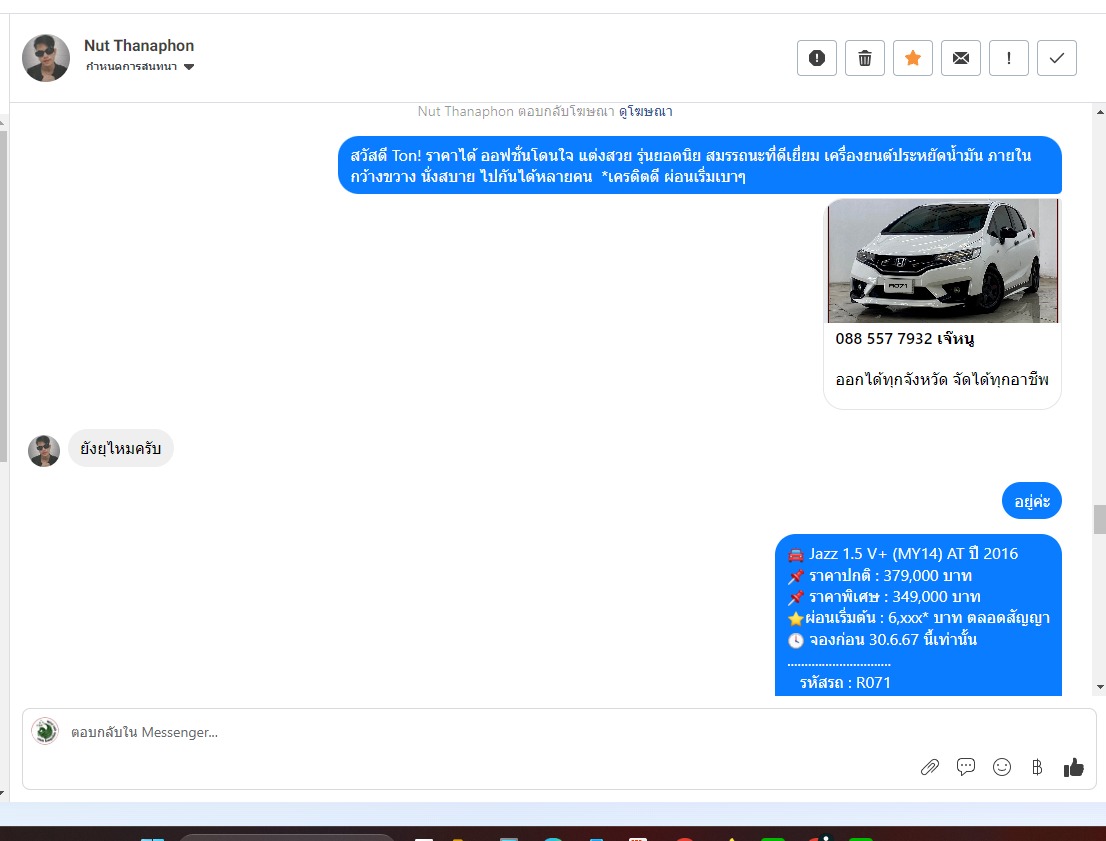The image size is (1106, 841).
Task: Click the รหัสรถ : R071 line
Action: (845, 683)
